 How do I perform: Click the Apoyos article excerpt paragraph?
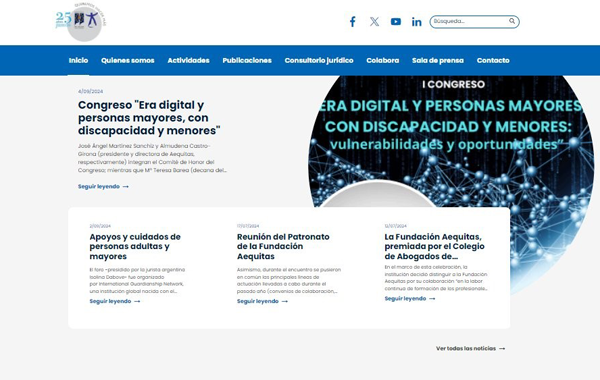[137, 281]
